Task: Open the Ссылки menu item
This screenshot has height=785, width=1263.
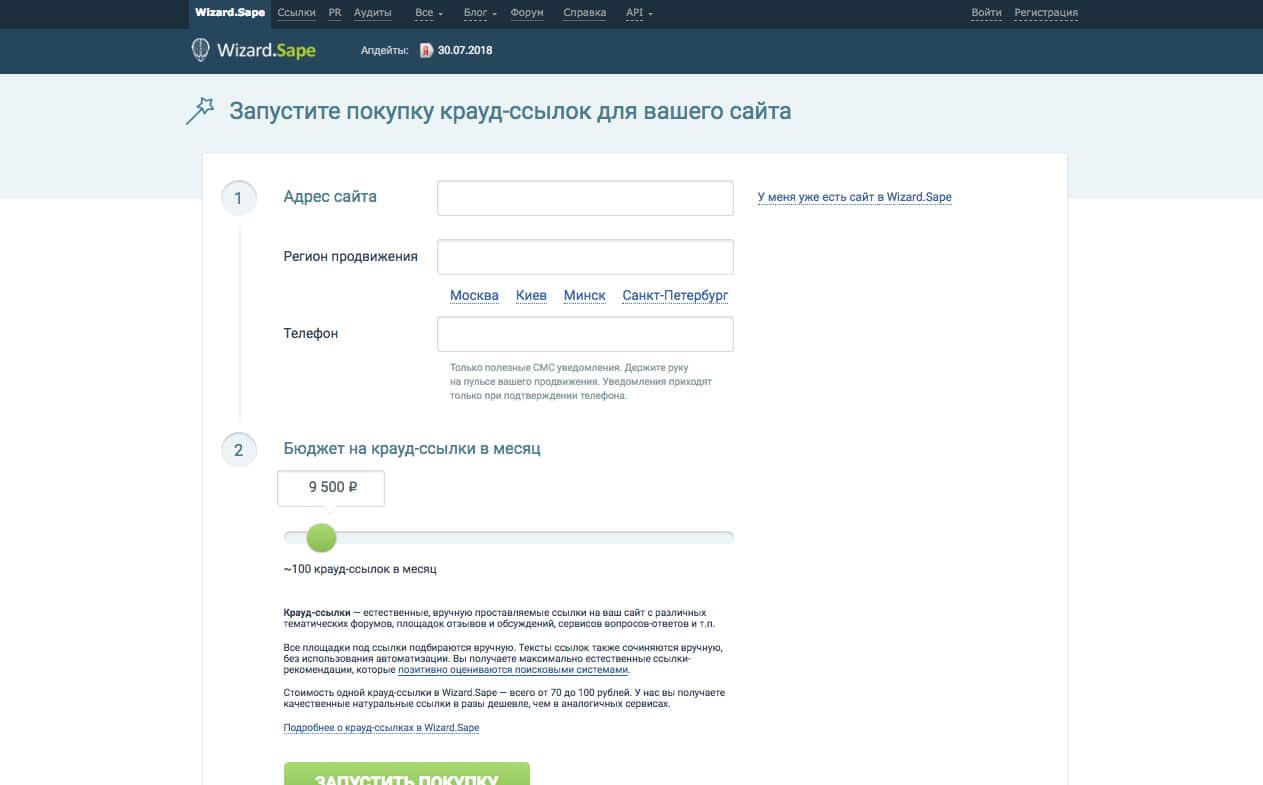Action: [x=297, y=13]
